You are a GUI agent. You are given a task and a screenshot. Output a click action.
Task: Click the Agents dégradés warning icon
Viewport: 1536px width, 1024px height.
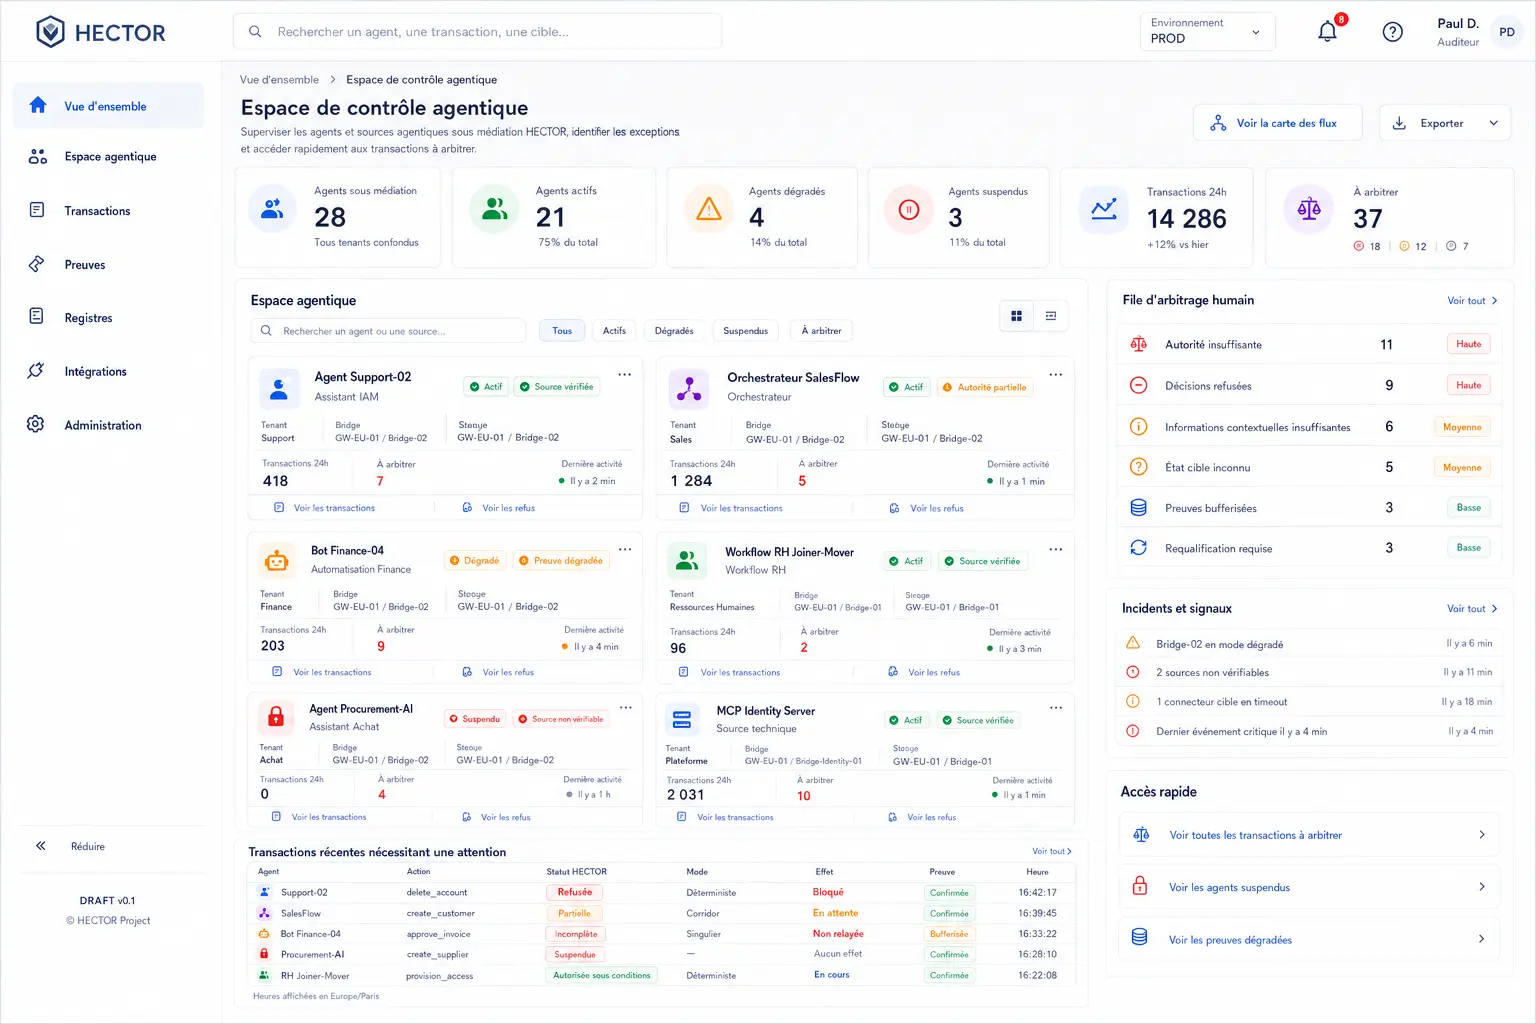[x=709, y=210]
